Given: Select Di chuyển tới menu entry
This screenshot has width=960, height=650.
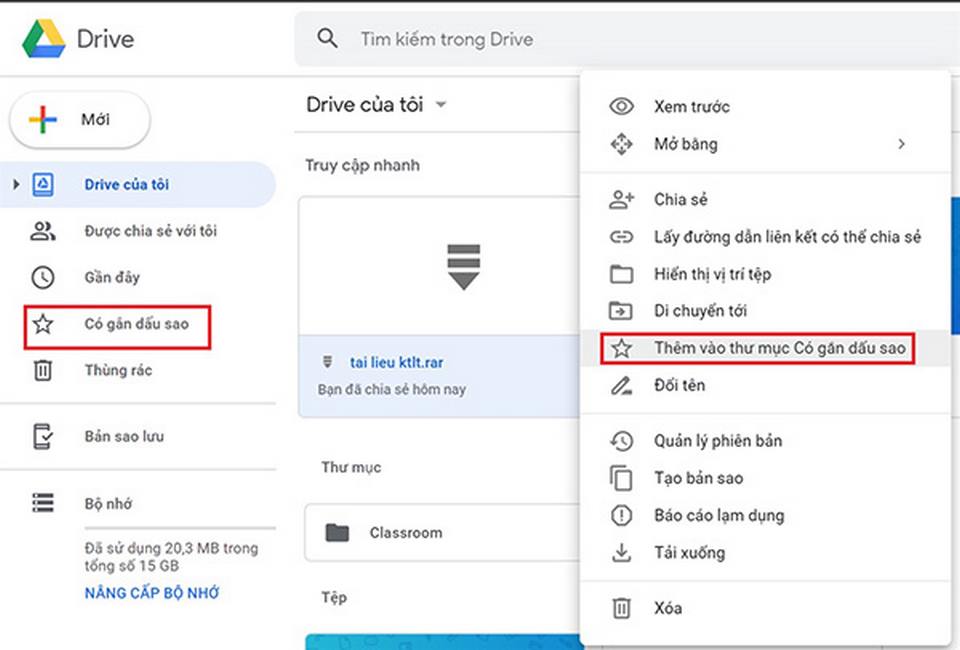Looking at the screenshot, I should pos(700,311).
